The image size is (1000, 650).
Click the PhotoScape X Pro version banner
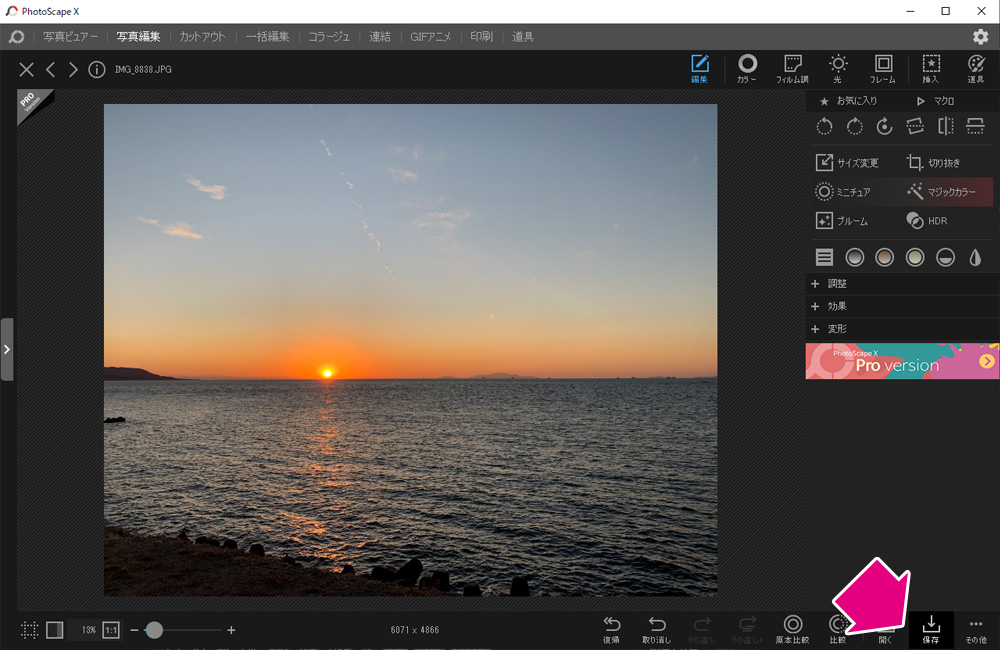click(902, 361)
